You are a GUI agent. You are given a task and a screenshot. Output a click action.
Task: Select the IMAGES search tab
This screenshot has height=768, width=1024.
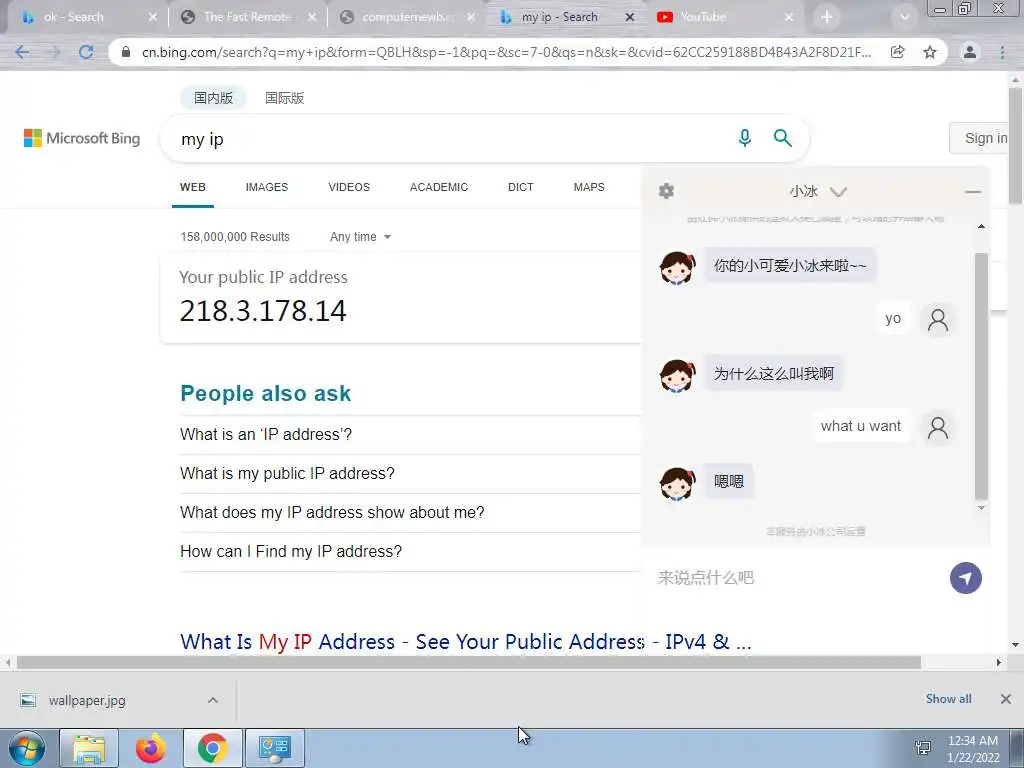click(x=266, y=187)
